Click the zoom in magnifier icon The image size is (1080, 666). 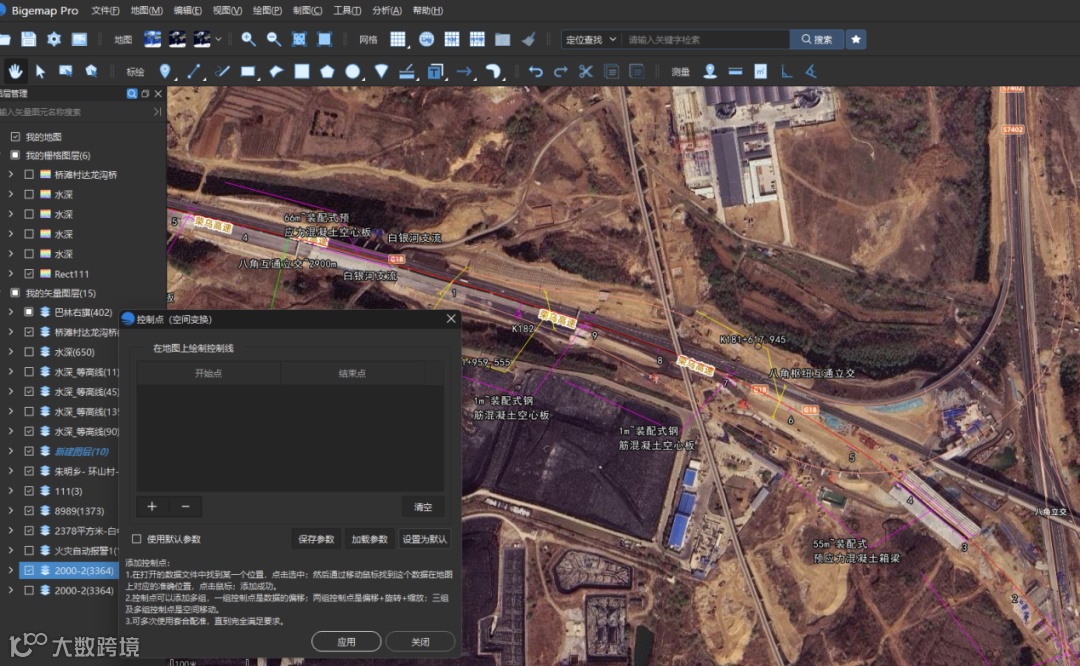pyautogui.click(x=248, y=39)
